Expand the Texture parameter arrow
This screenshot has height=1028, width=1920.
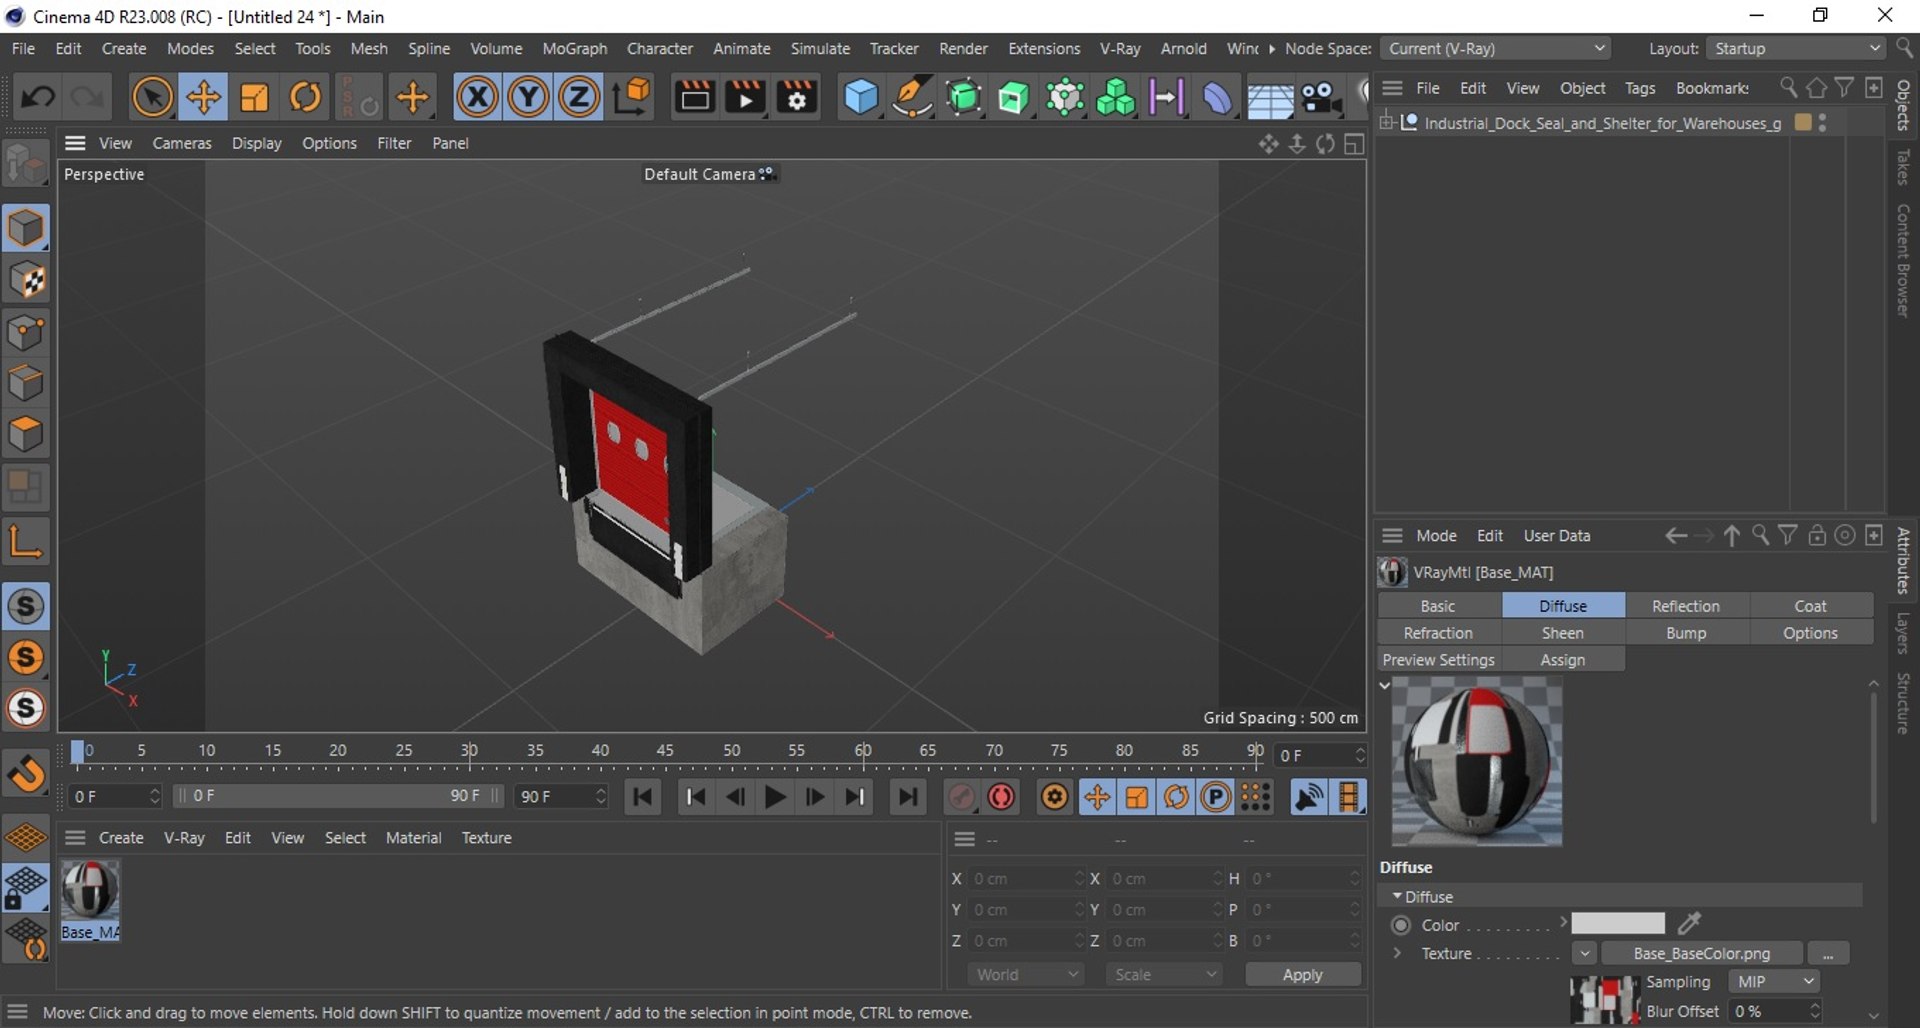pos(1397,953)
